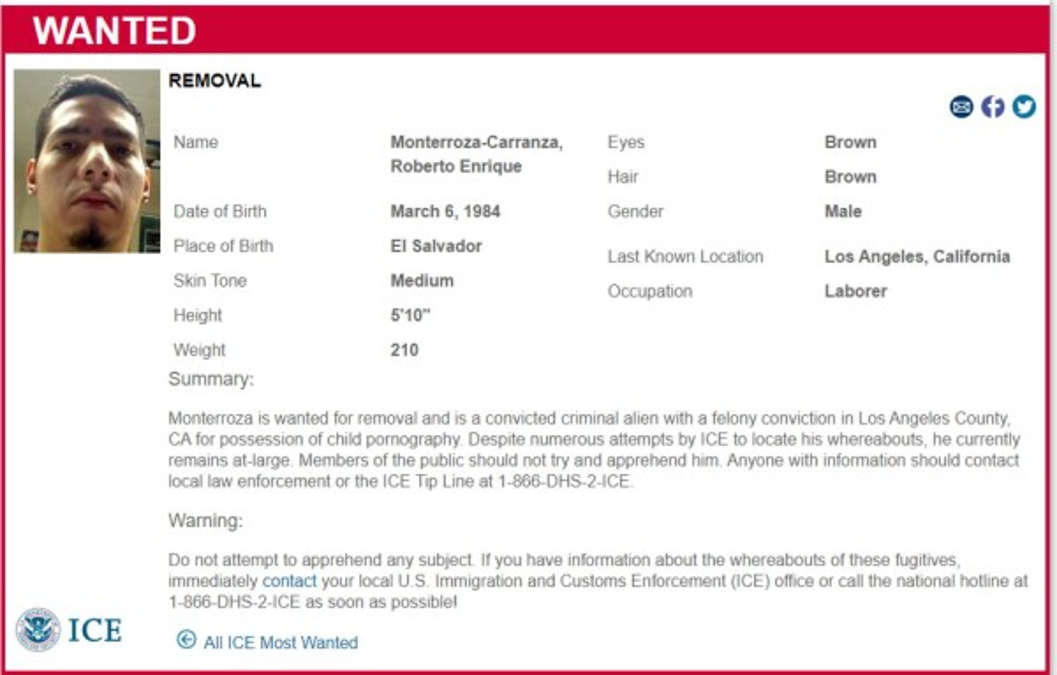Share this page on Facebook
The width and height of the screenshot is (1057, 675).
click(x=992, y=106)
